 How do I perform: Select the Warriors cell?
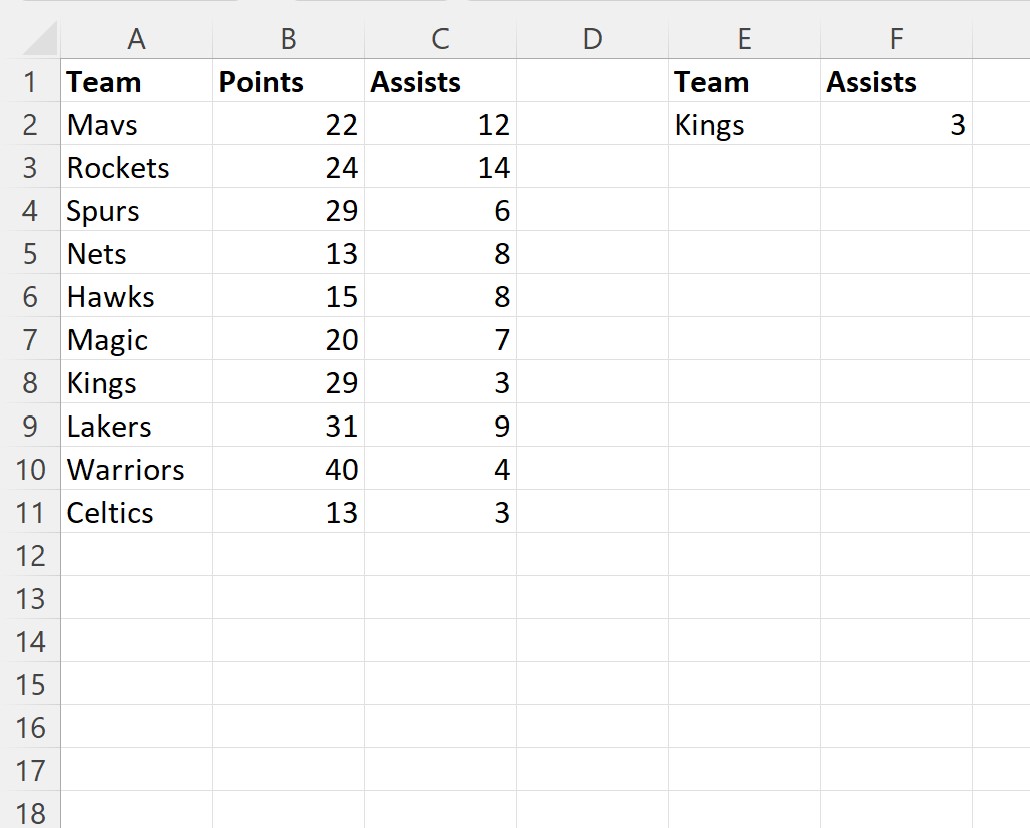pyautogui.click(x=136, y=469)
